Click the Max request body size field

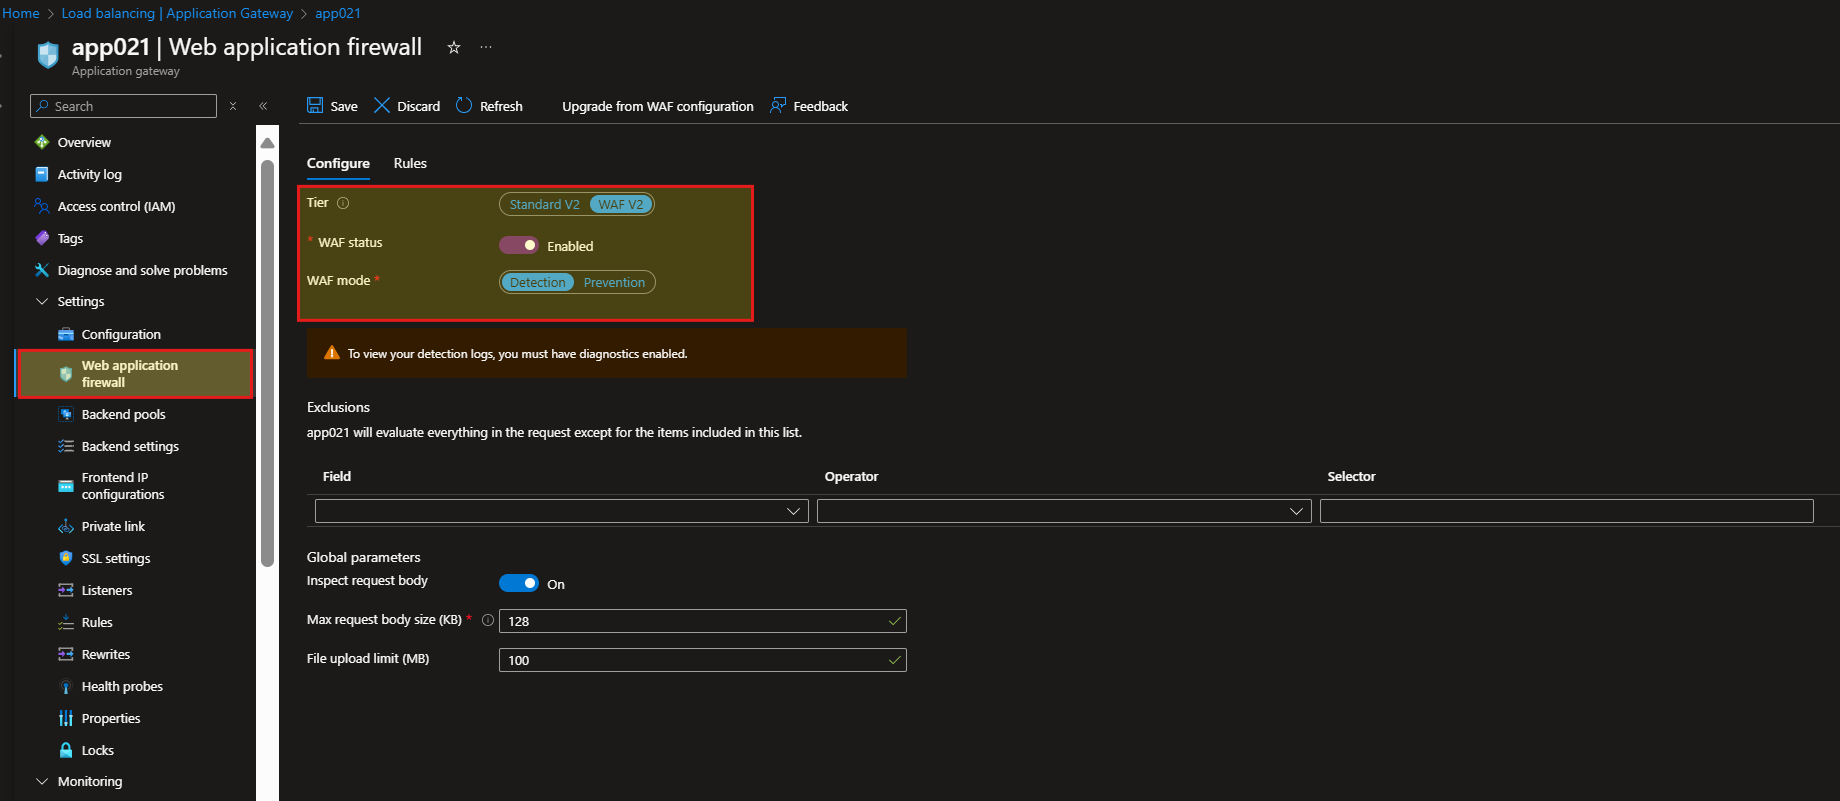coord(703,621)
